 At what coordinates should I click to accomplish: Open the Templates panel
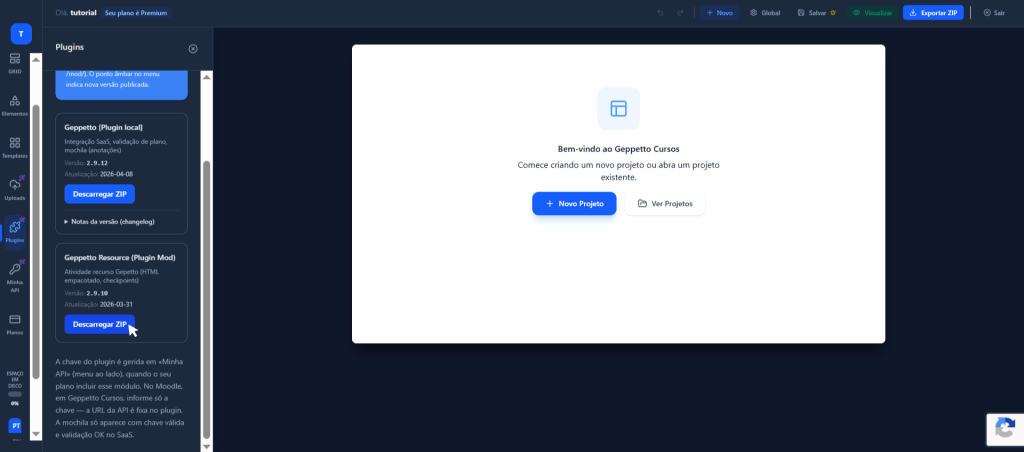[x=15, y=147]
